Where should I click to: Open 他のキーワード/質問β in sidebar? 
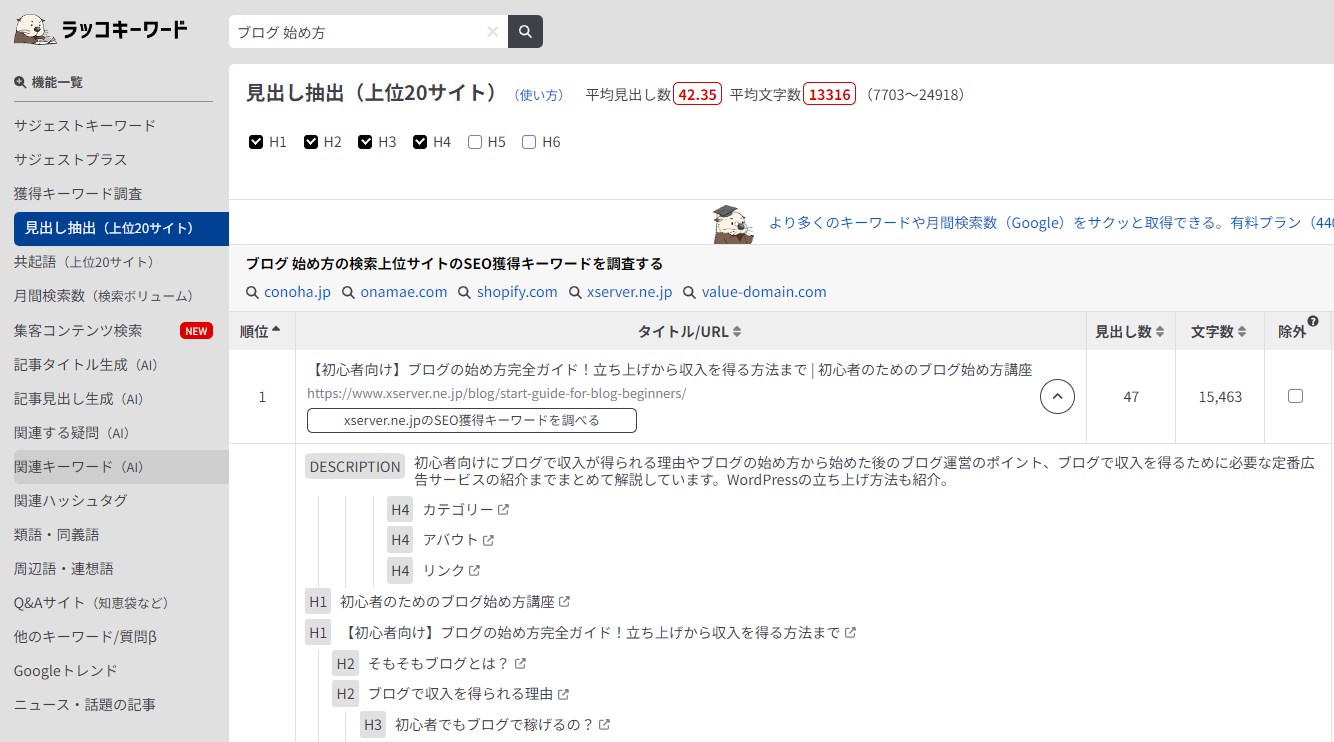coord(85,636)
